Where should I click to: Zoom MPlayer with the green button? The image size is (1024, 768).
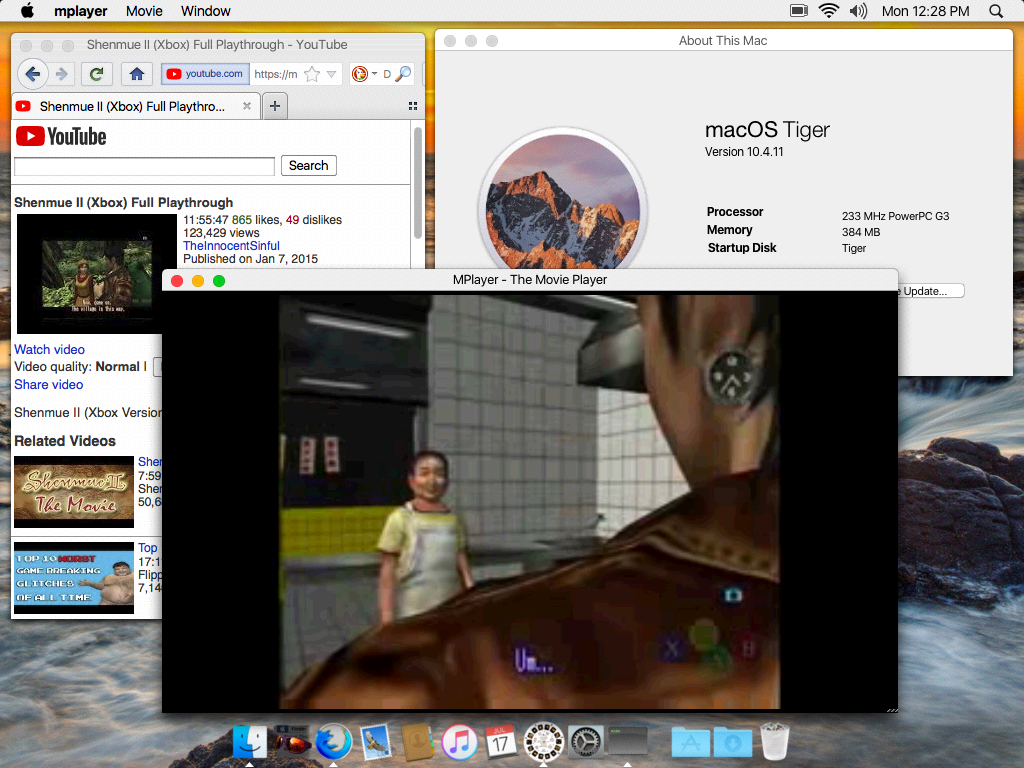coord(219,281)
